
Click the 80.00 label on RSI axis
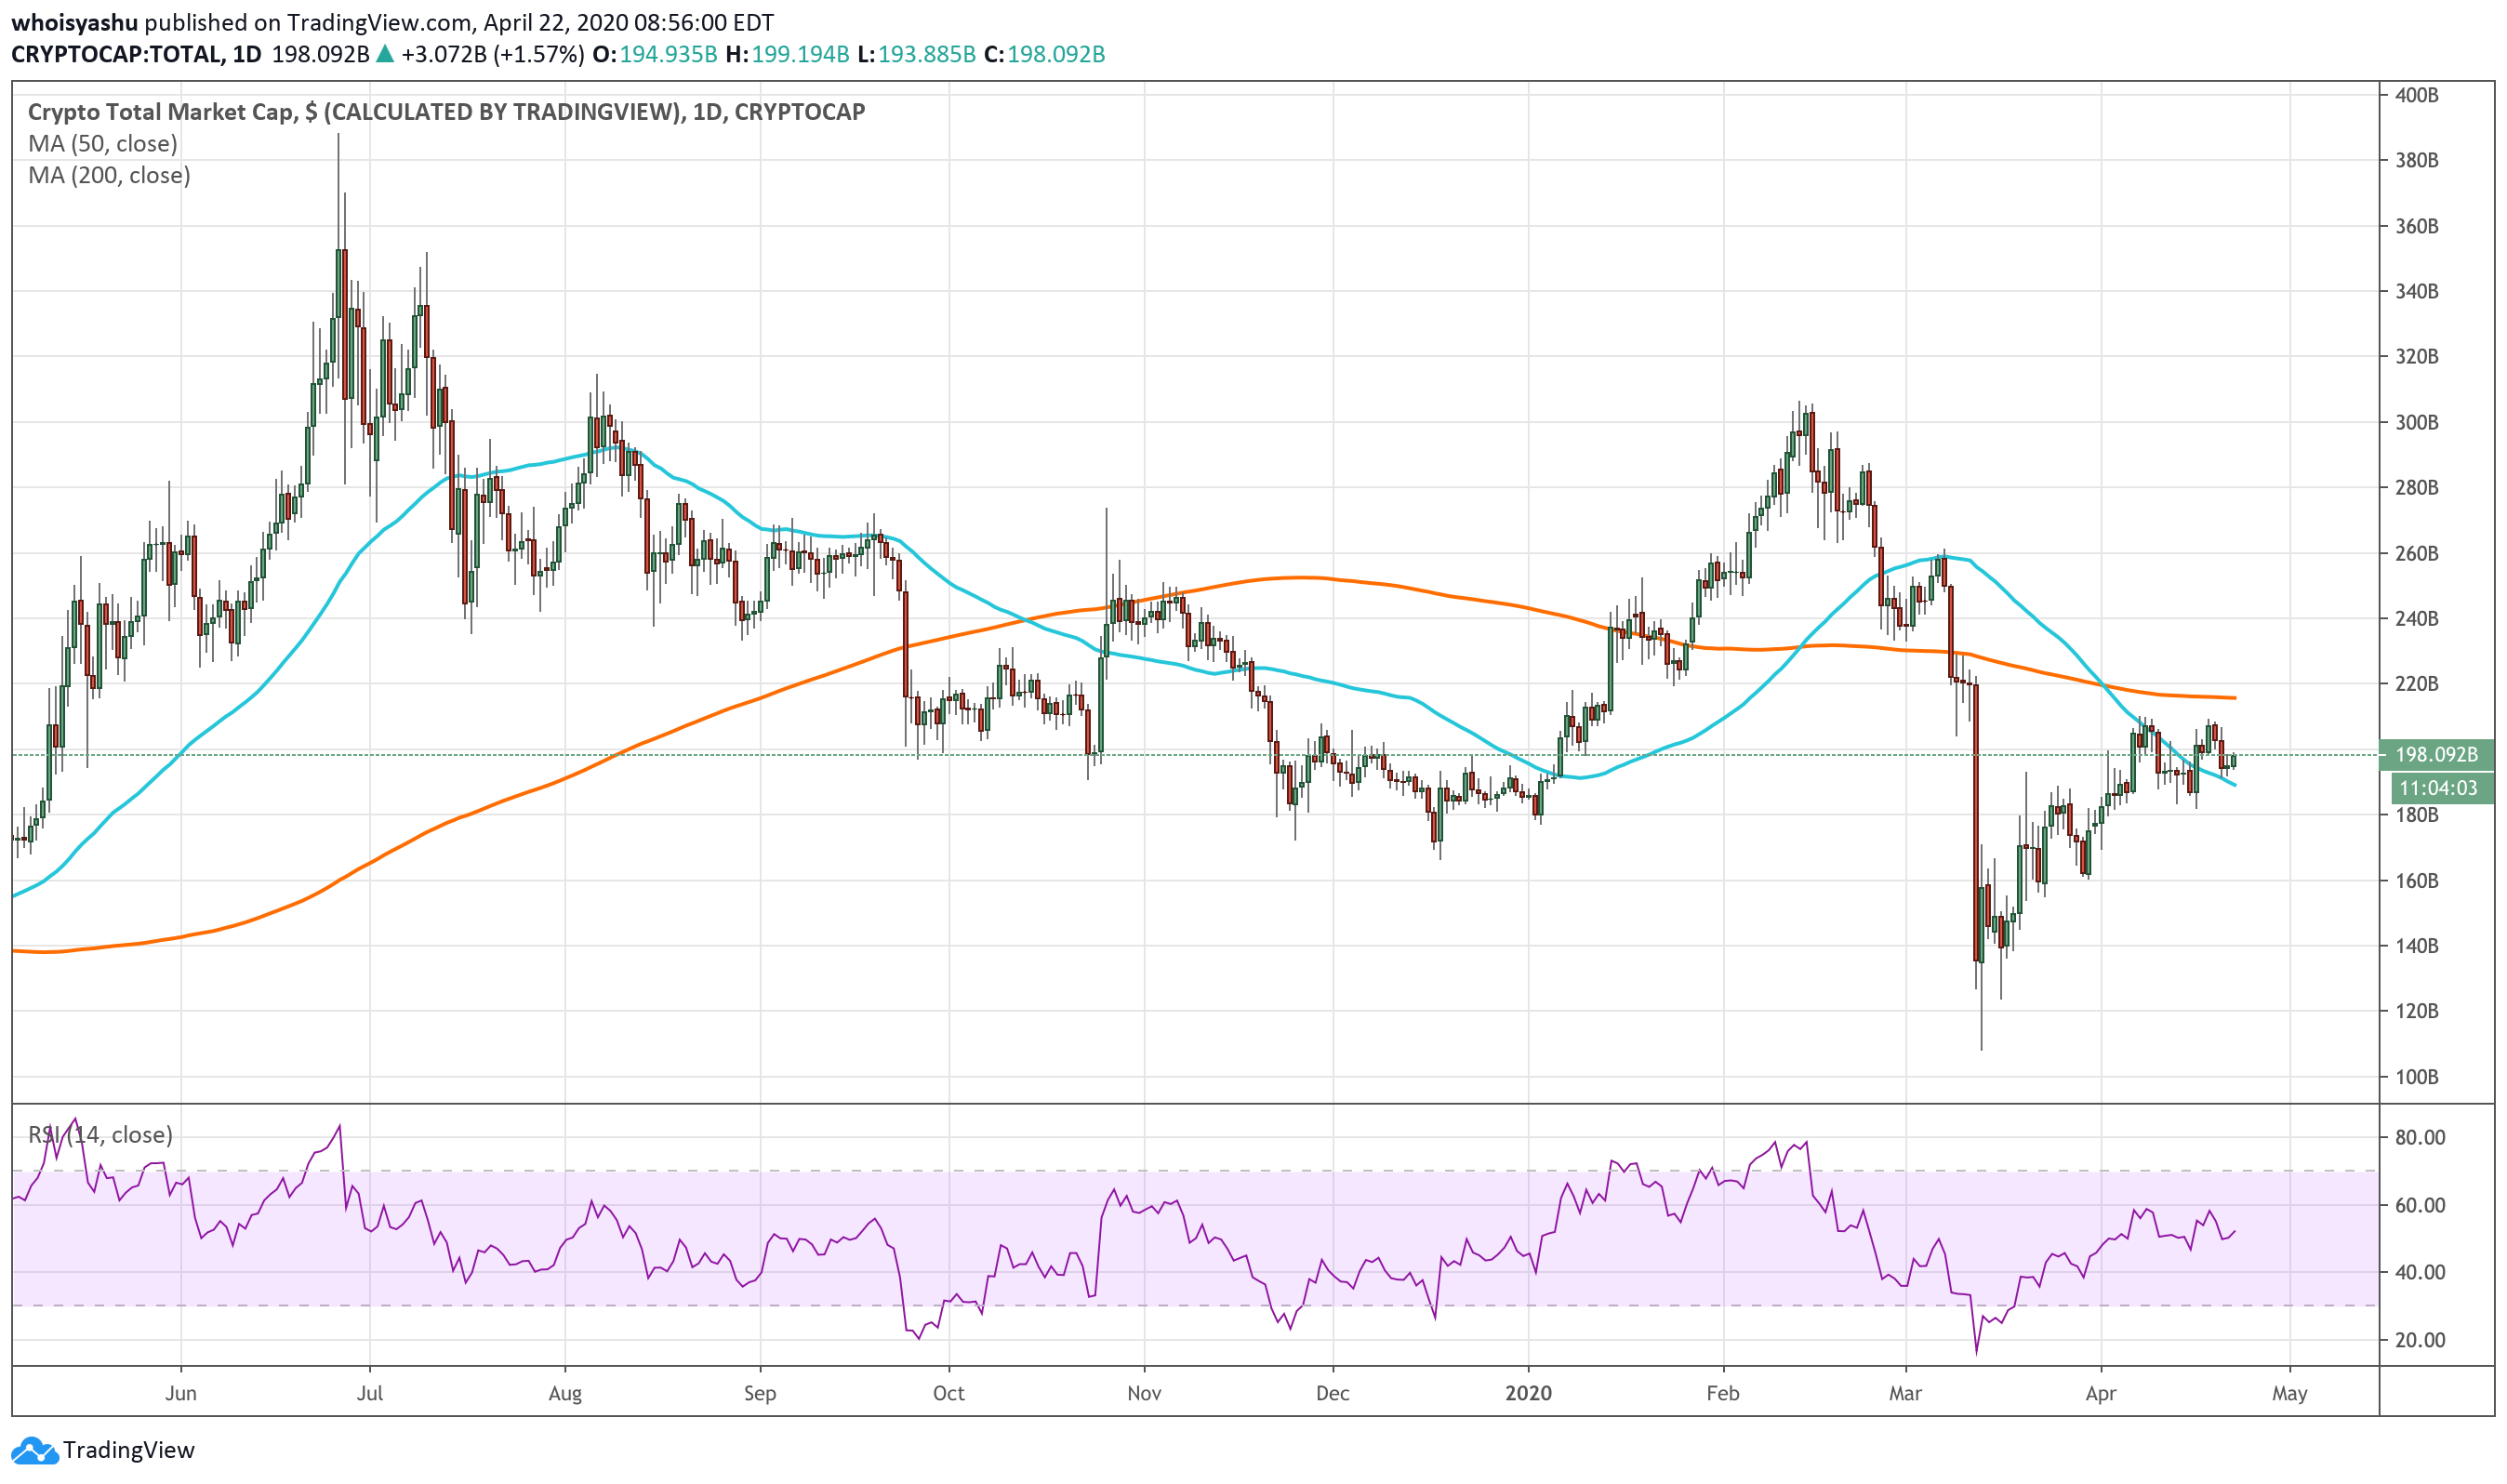[2420, 1137]
